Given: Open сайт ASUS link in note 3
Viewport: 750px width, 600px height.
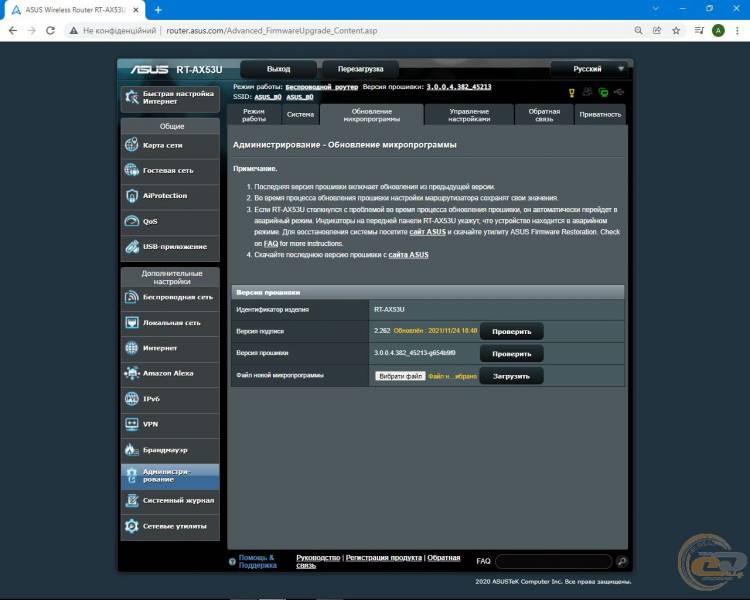Looking at the screenshot, I should coord(428,232).
